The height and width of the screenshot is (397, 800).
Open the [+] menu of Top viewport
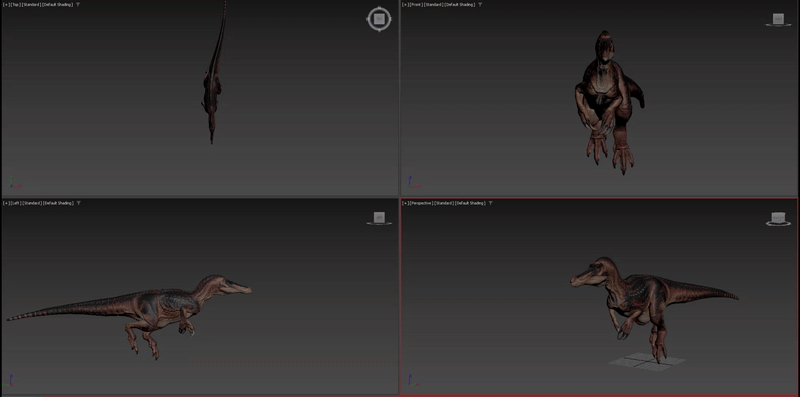[6, 5]
